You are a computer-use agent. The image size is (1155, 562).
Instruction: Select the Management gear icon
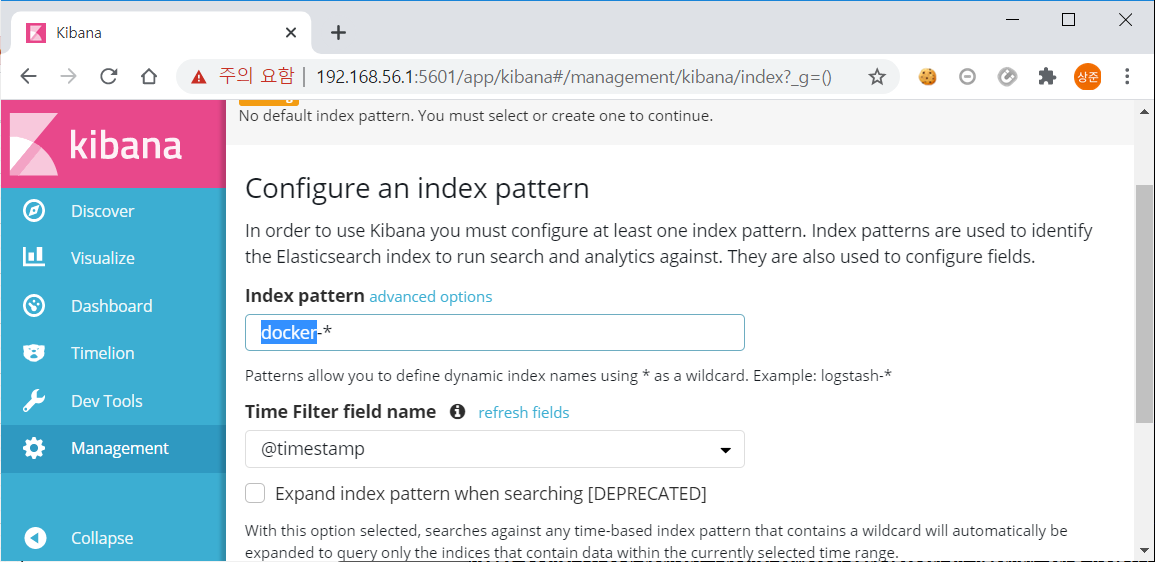point(34,448)
